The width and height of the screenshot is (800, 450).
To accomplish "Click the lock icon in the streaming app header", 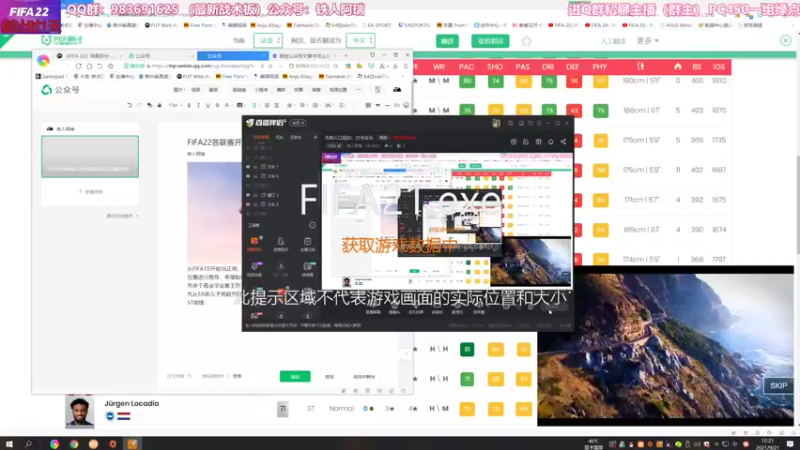I will pyautogui.click(x=526, y=142).
